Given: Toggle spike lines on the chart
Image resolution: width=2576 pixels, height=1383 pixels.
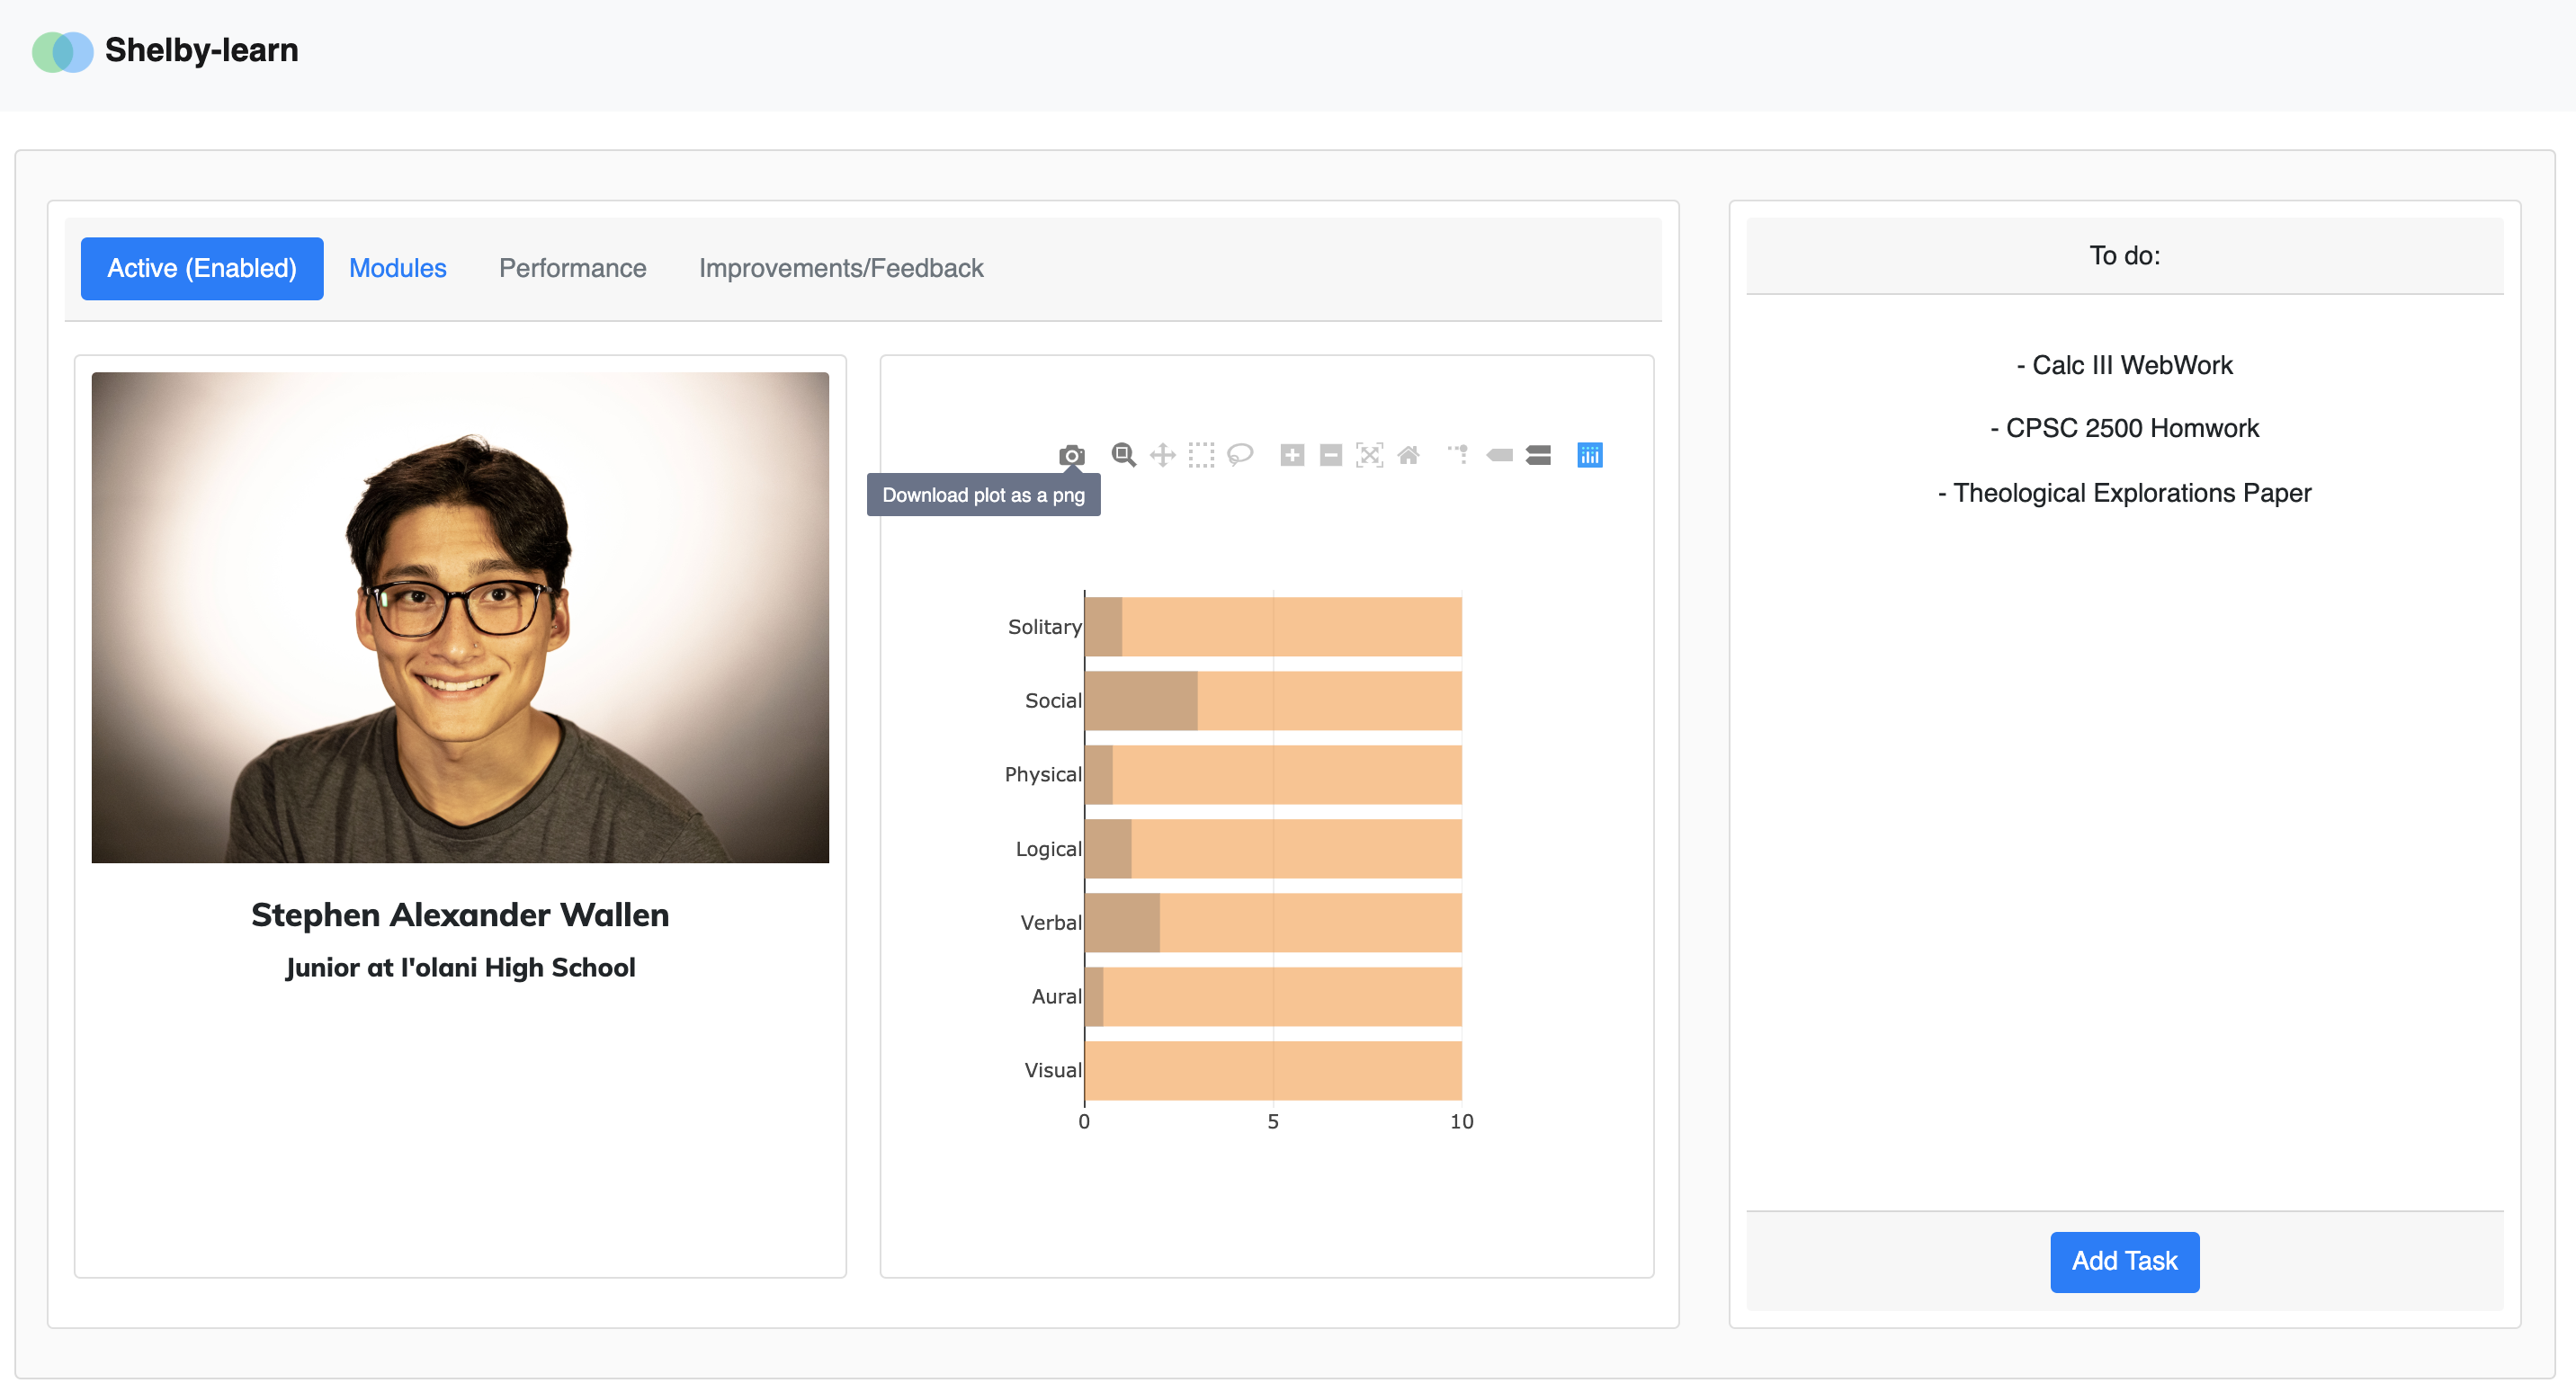Looking at the screenshot, I should (1459, 456).
